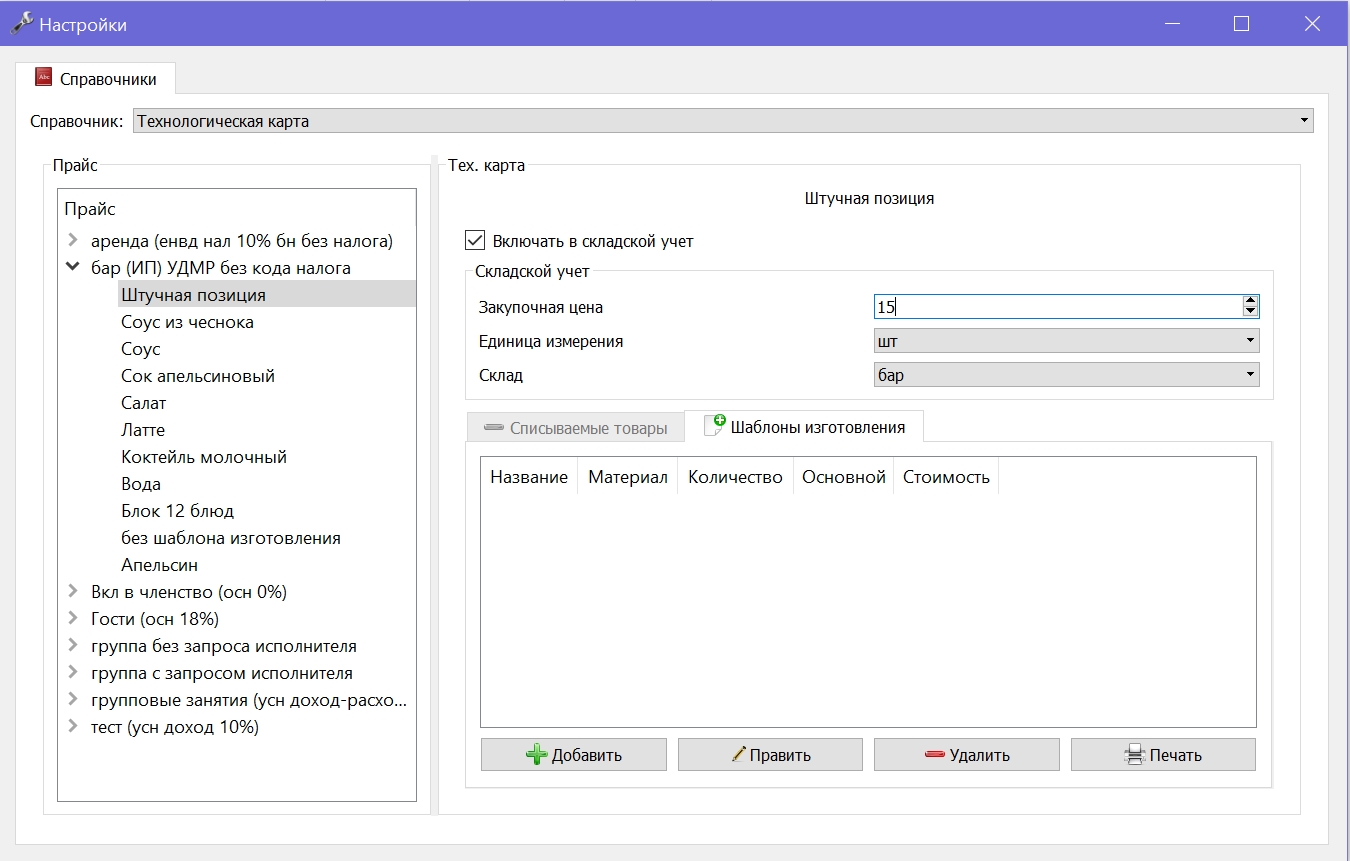
Task: Select Салат in the price tree
Action: pyautogui.click(x=144, y=403)
